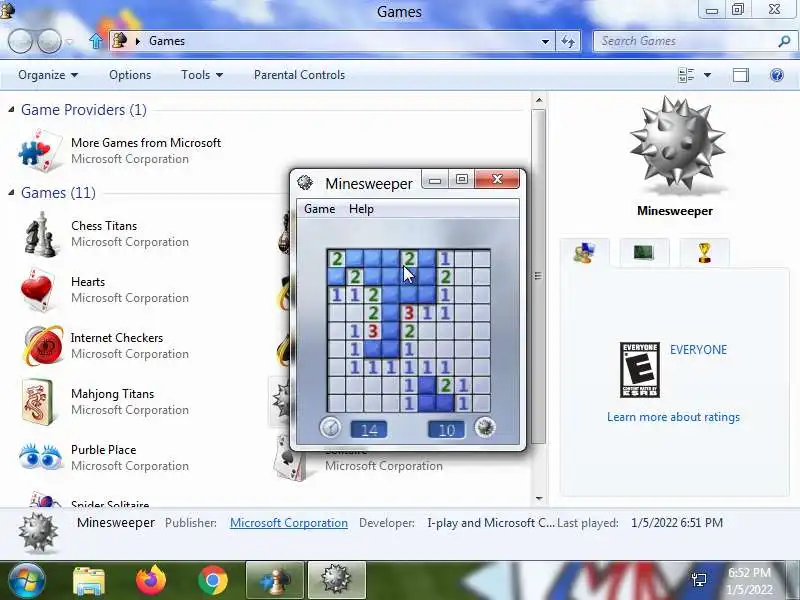Open the Organize menu
Image resolution: width=800 pixels, height=600 pixels.
point(48,75)
